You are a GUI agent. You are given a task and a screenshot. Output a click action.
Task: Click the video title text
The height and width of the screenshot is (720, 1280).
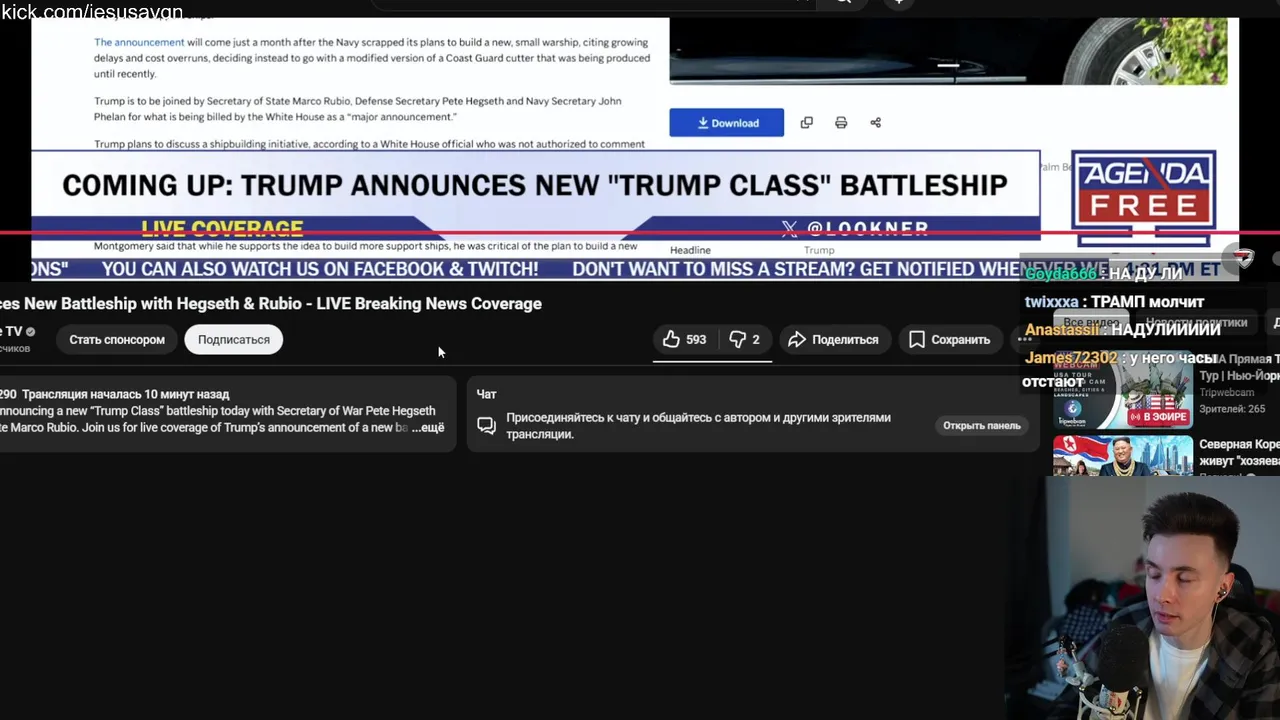coord(271,304)
